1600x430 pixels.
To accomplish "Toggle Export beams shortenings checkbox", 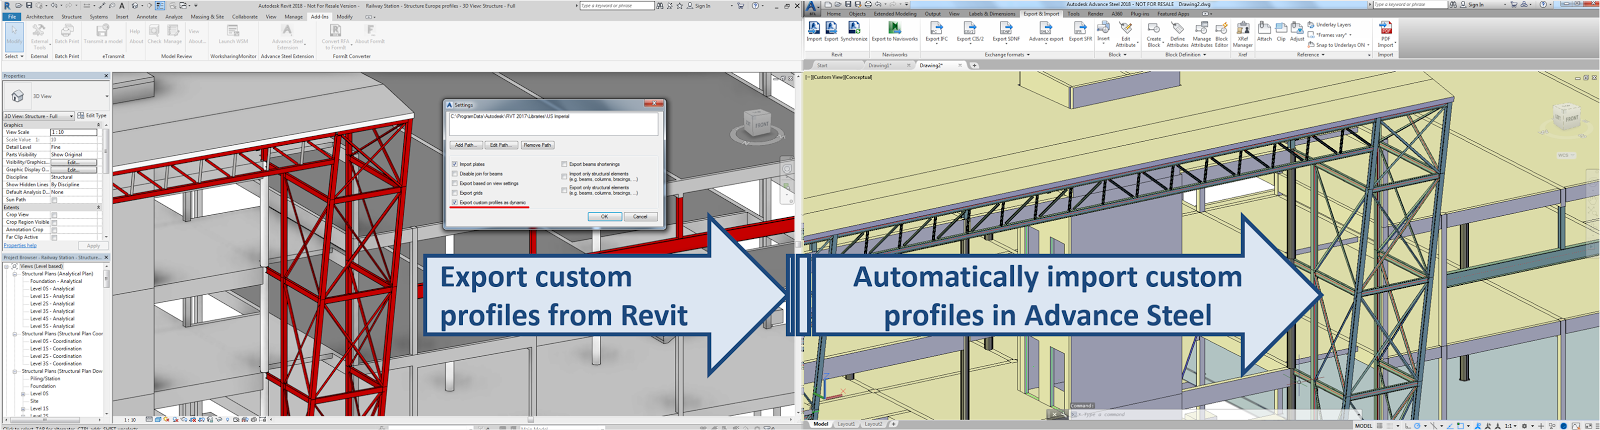I will pos(564,164).
